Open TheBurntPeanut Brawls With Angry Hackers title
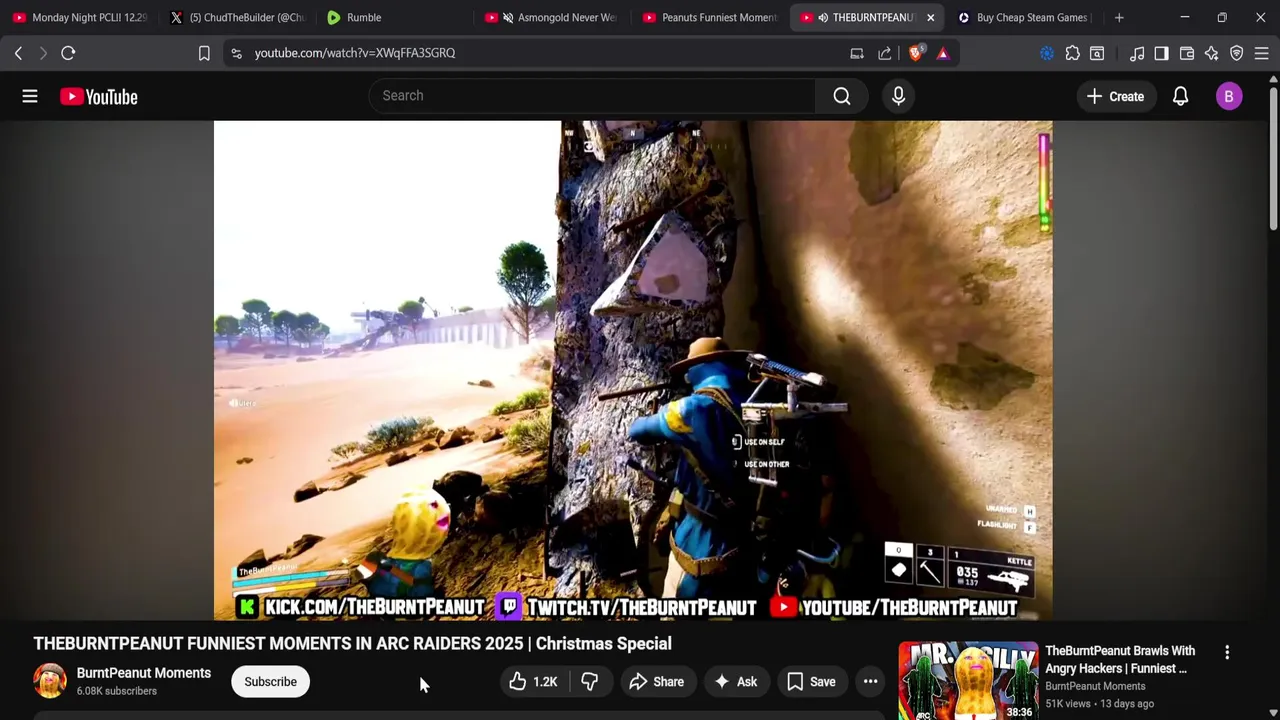This screenshot has height=720, width=1280. click(1120, 660)
